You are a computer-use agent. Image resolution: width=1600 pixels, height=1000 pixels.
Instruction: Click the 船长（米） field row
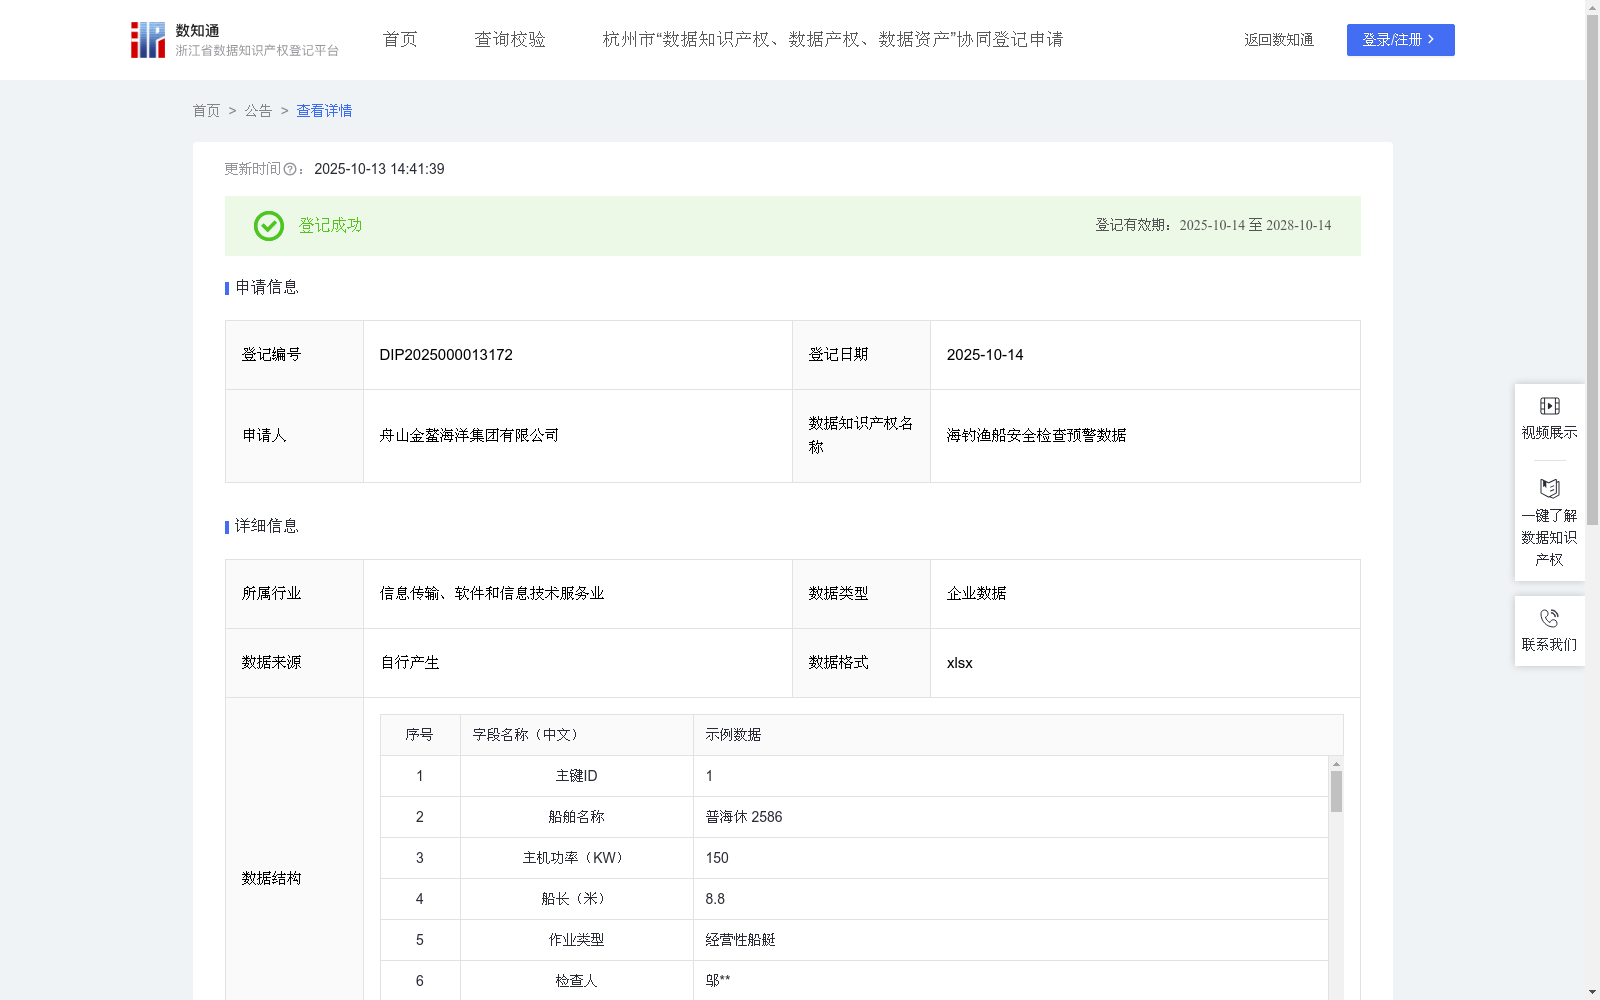[854, 899]
